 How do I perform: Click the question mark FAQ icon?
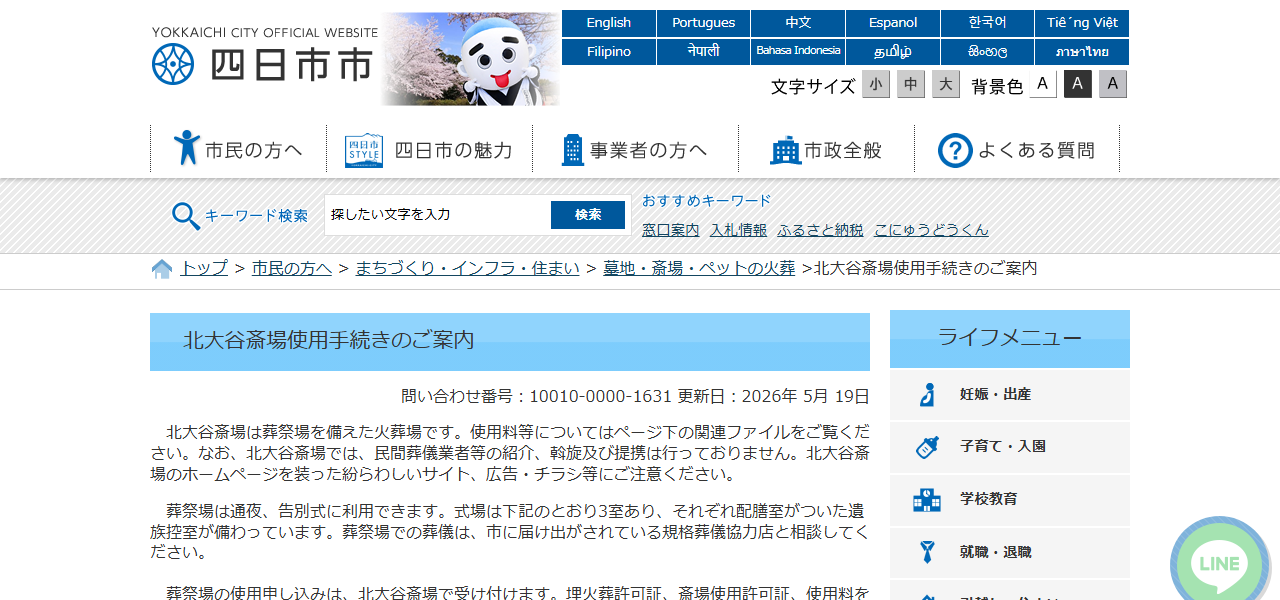pyautogui.click(x=955, y=150)
